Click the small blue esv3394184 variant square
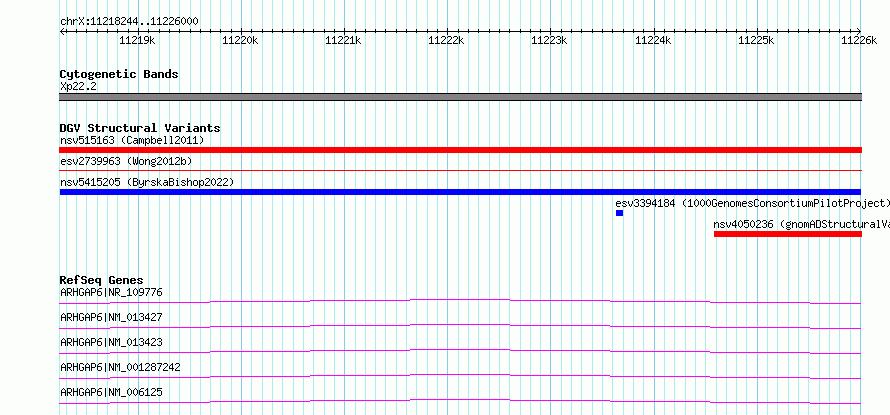This screenshot has height=415, width=890. [x=619, y=213]
